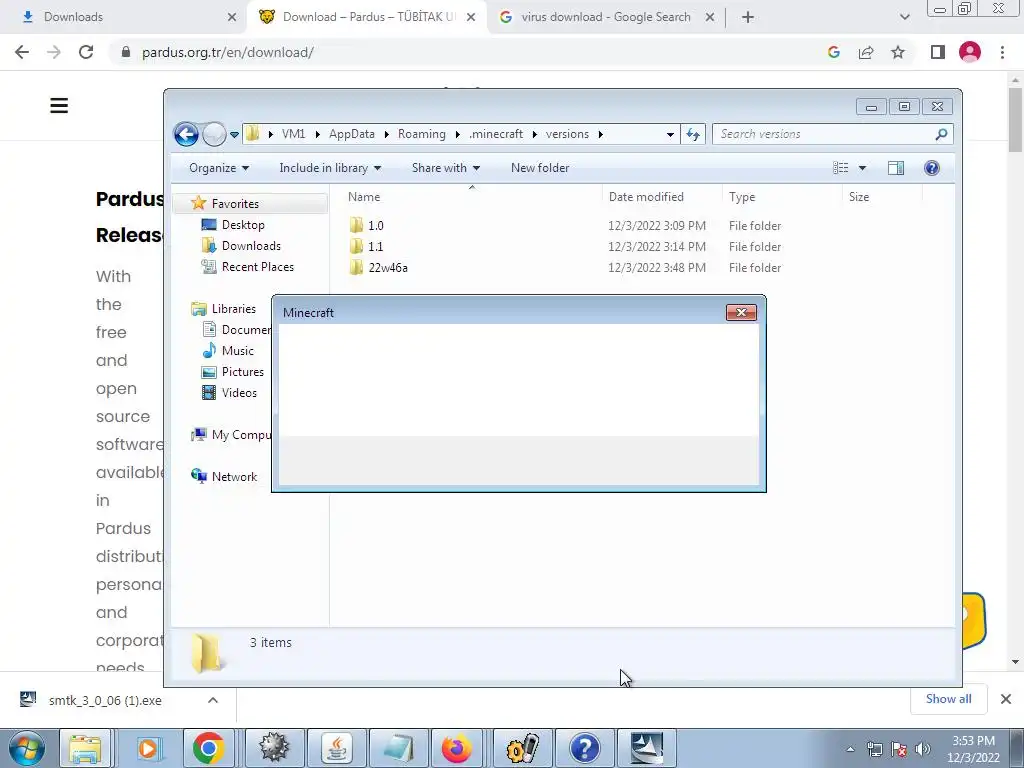Open the Organize menu
Screen dimensions: 1024x768
pos(219,168)
